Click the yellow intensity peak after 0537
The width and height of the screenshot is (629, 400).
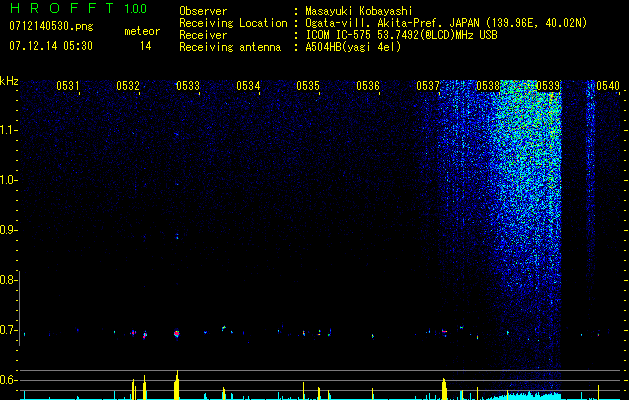(x=444, y=389)
